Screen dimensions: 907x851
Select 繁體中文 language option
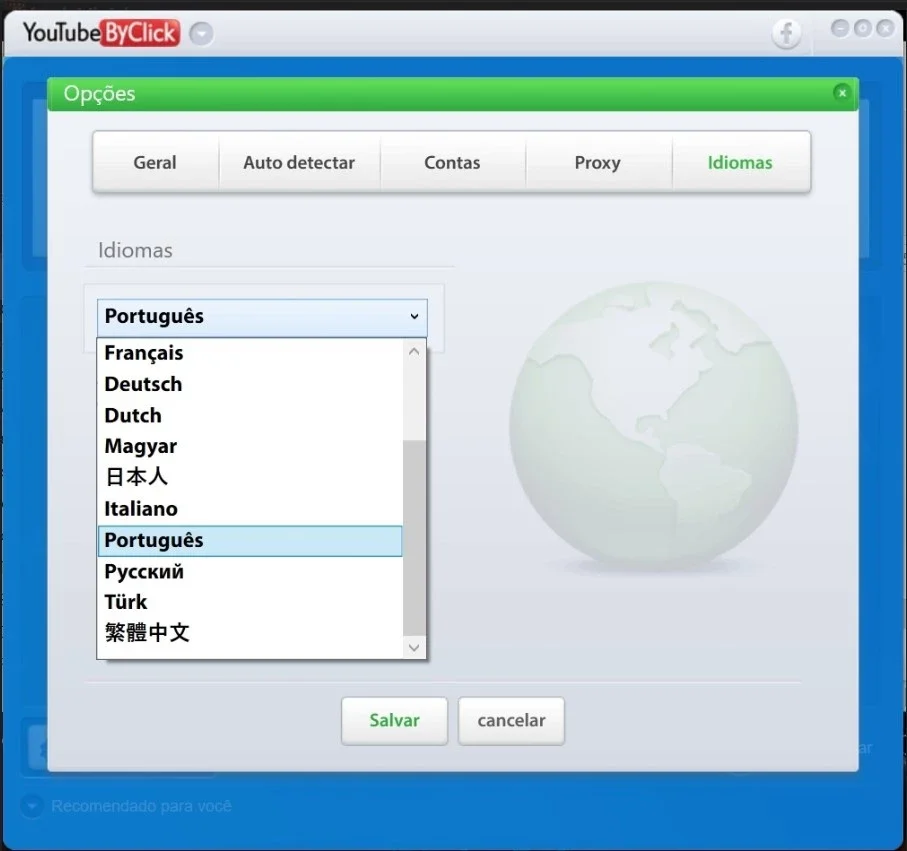(x=250, y=633)
